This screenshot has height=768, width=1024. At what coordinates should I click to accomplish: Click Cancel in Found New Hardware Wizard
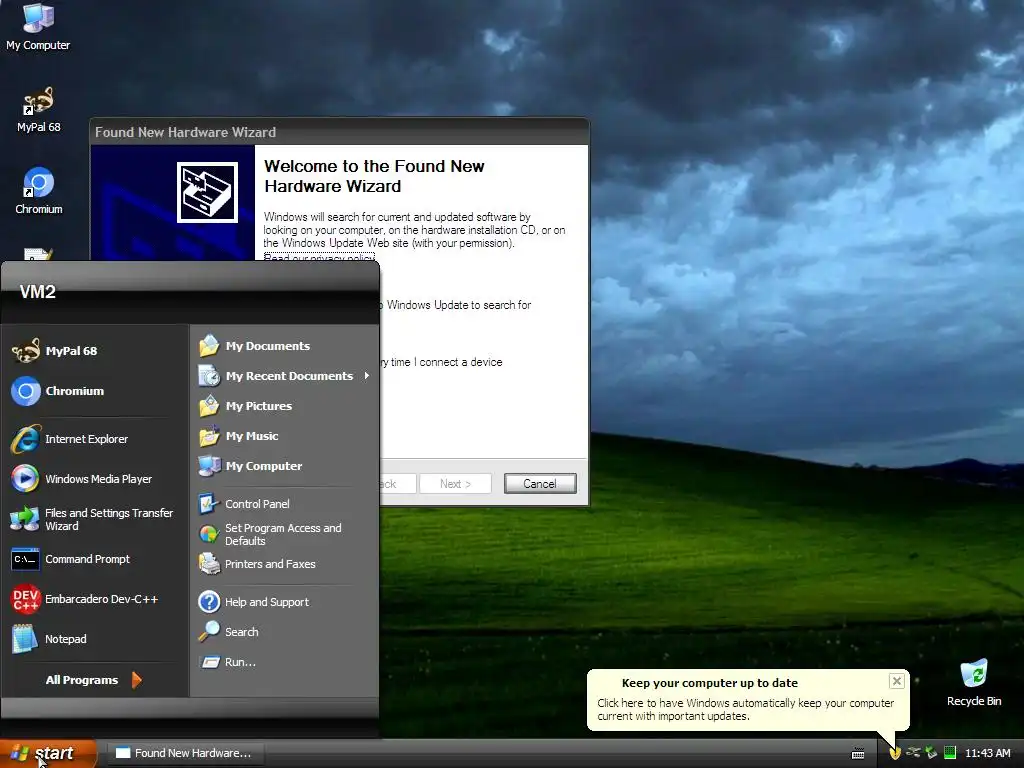(x=540, y=483)
